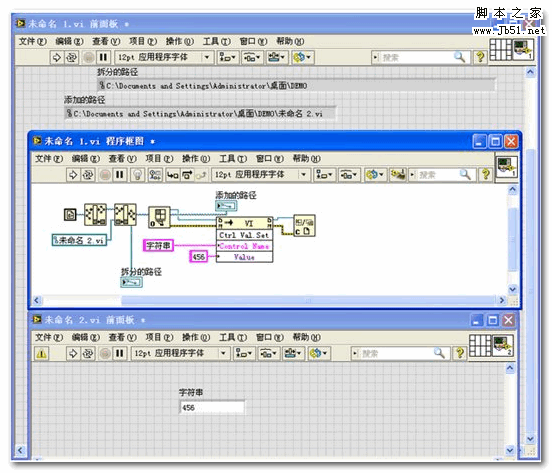Click Ctrl Val.Set method name
Image resolution: width=552 pixels, height=473 pixels.
click(x=244, y=235)
